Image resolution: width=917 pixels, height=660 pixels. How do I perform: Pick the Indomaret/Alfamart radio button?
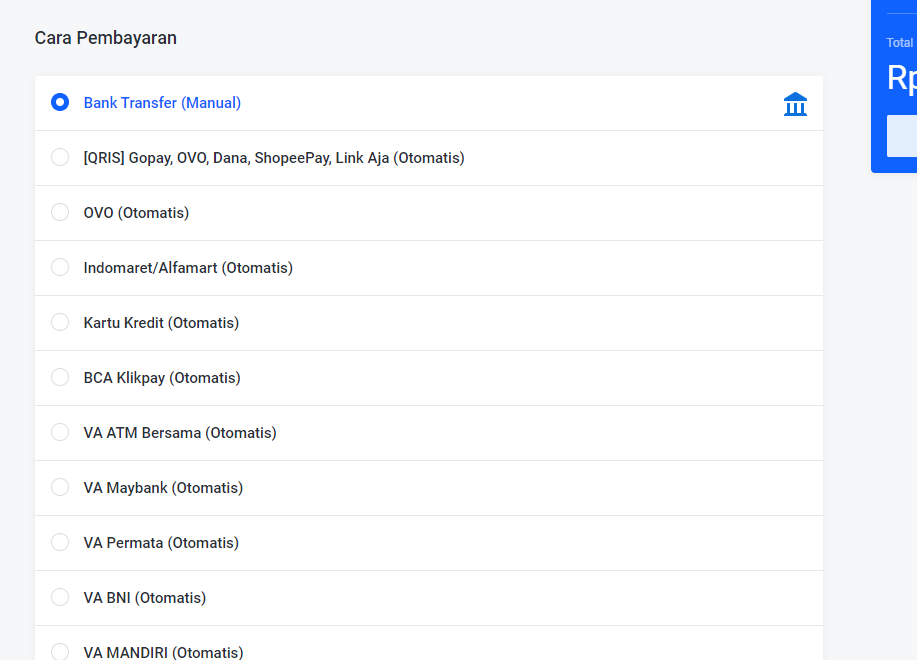pyautogui.click(x=60, y=267)
